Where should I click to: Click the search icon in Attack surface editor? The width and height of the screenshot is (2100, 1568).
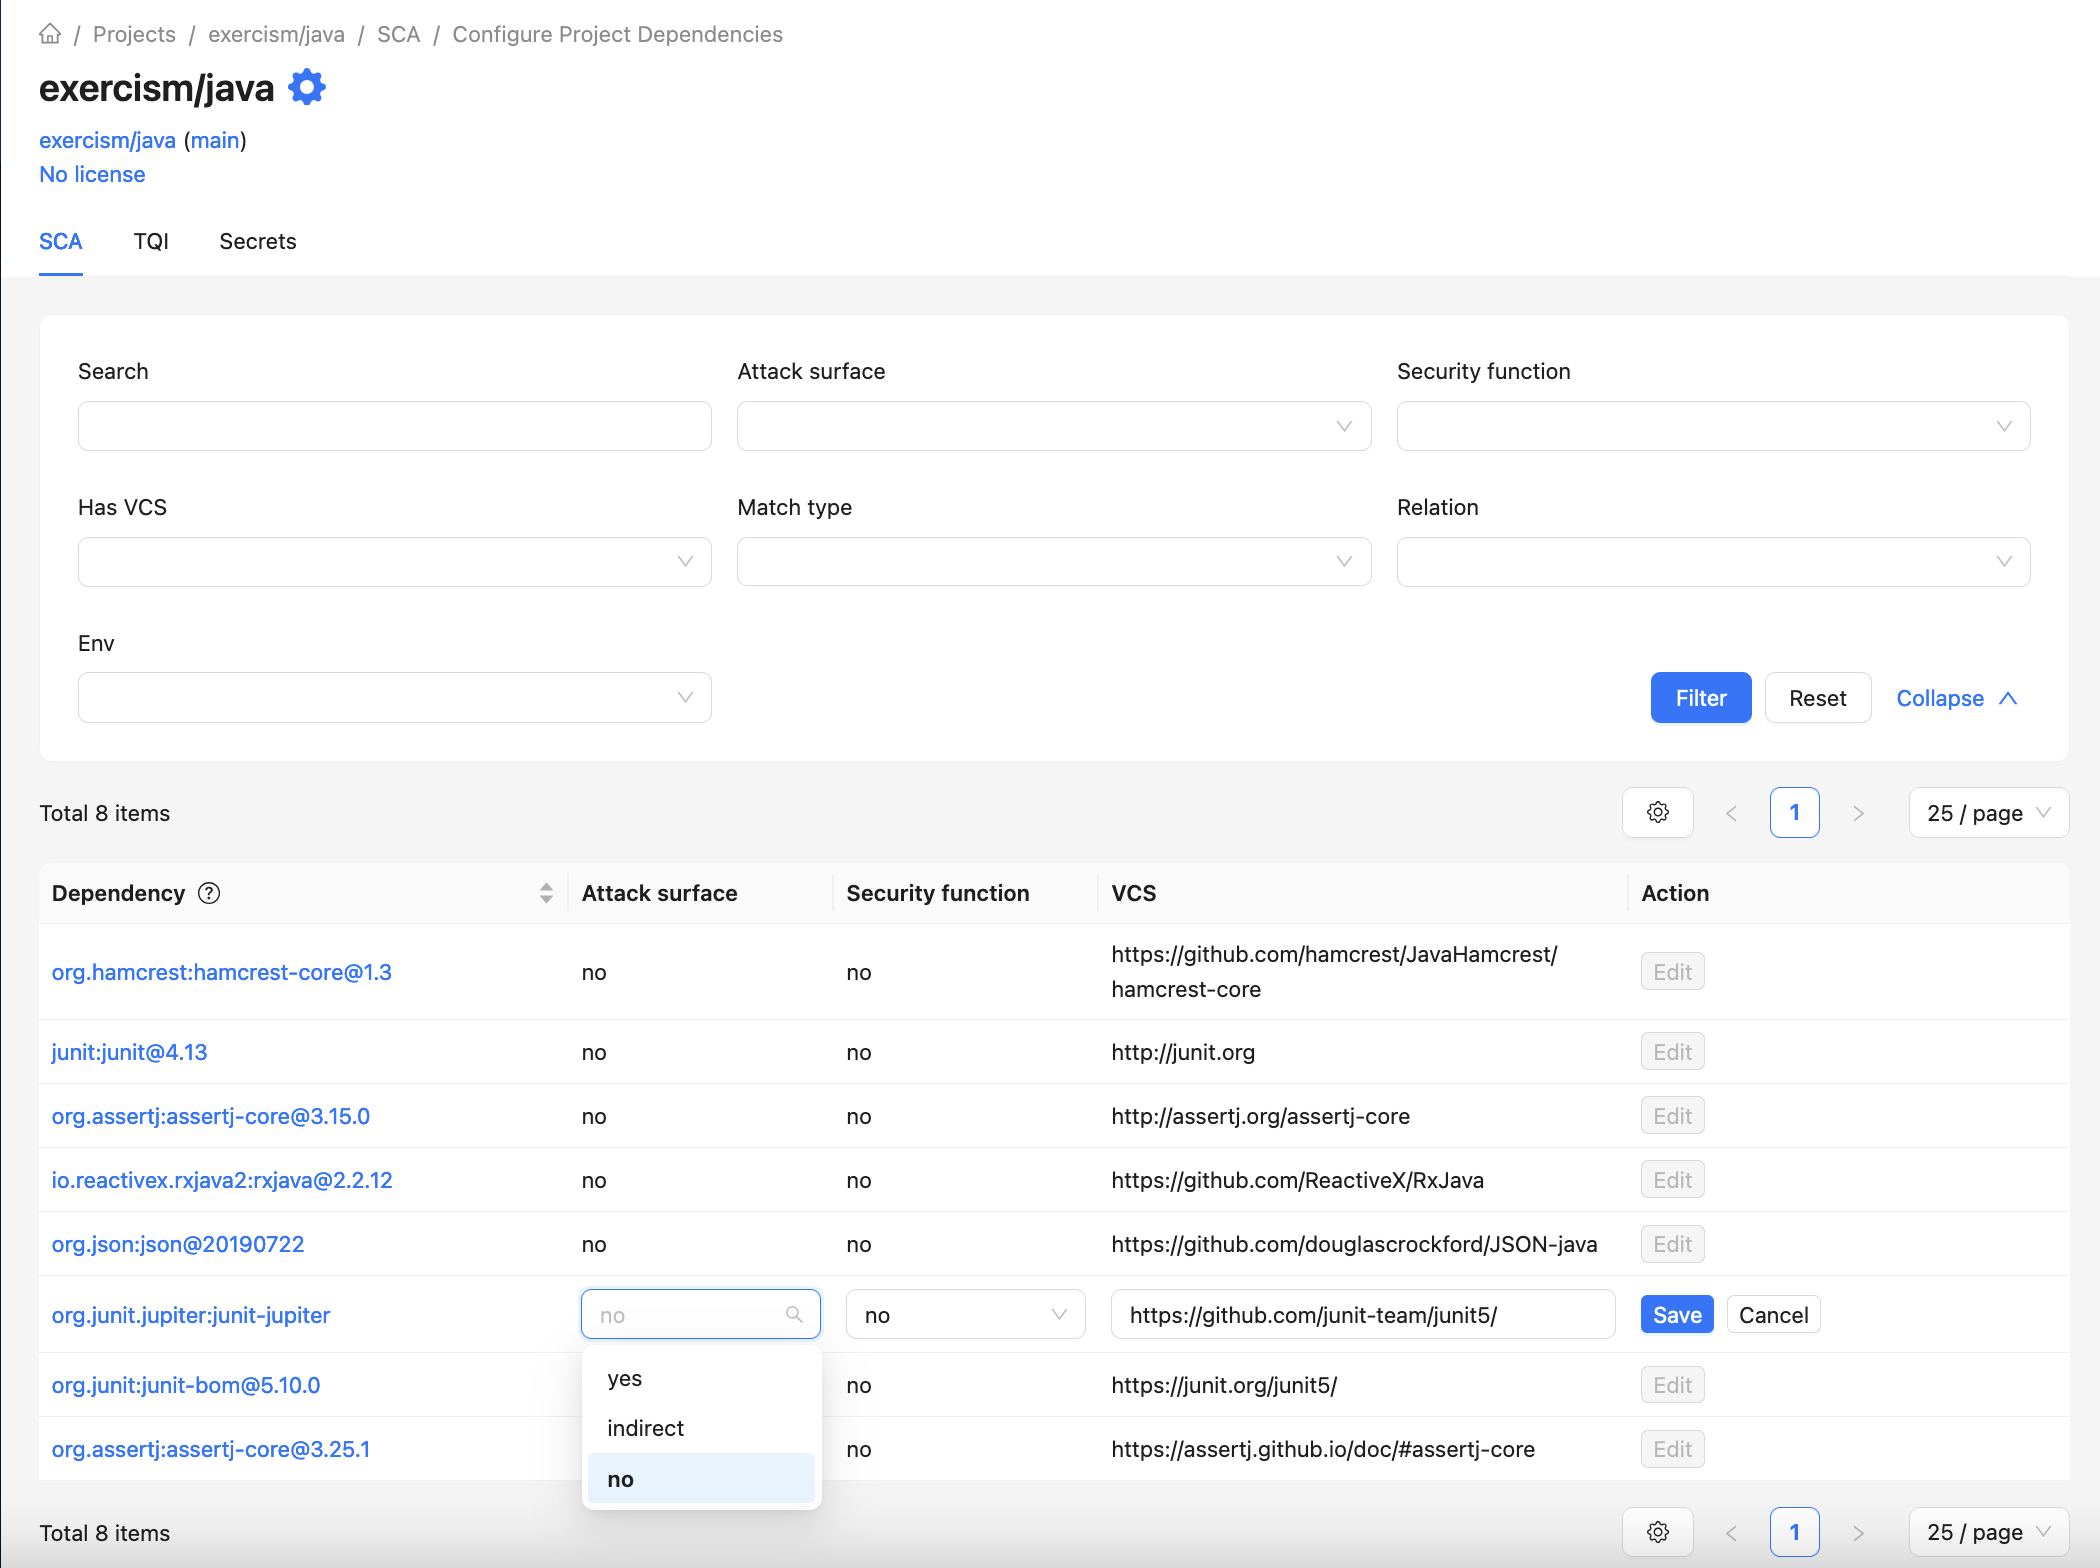(794, 1314)
